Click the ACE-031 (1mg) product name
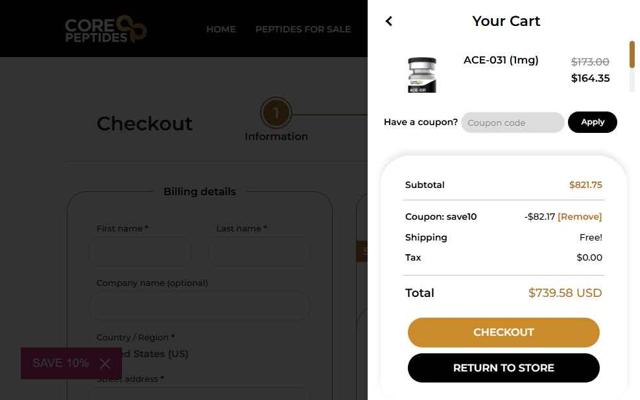The height and width of the screenshot is (400, 640). click(500, 60)
